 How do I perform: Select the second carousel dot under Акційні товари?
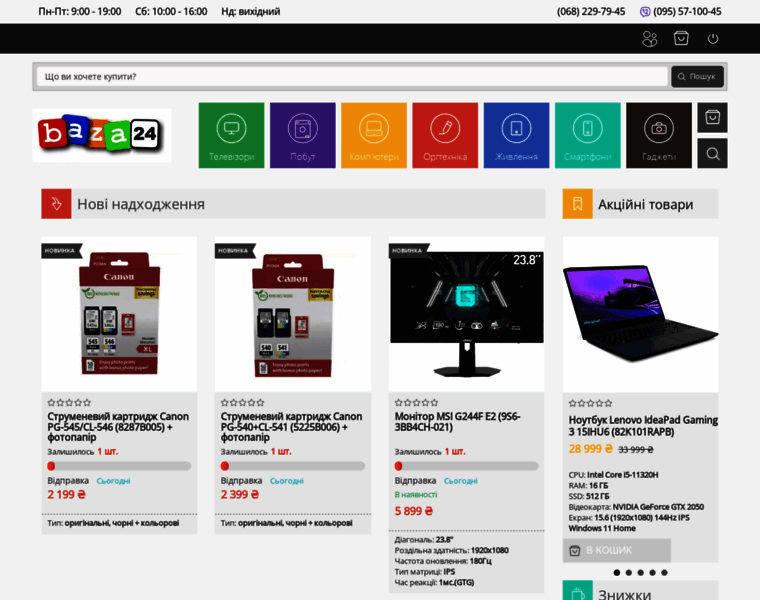[629, 572]
